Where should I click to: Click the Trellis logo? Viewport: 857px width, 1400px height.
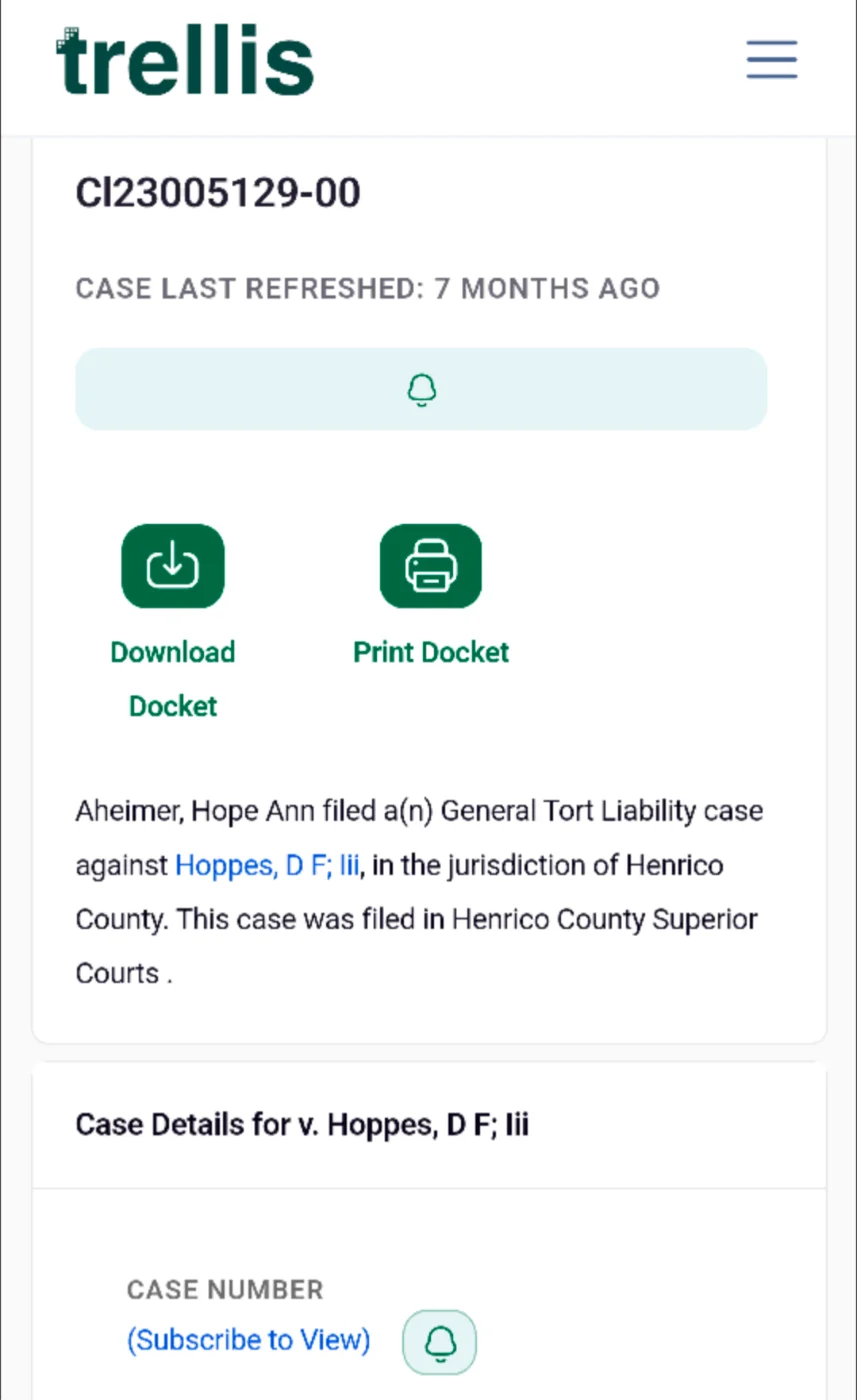[x=186, y=62]
